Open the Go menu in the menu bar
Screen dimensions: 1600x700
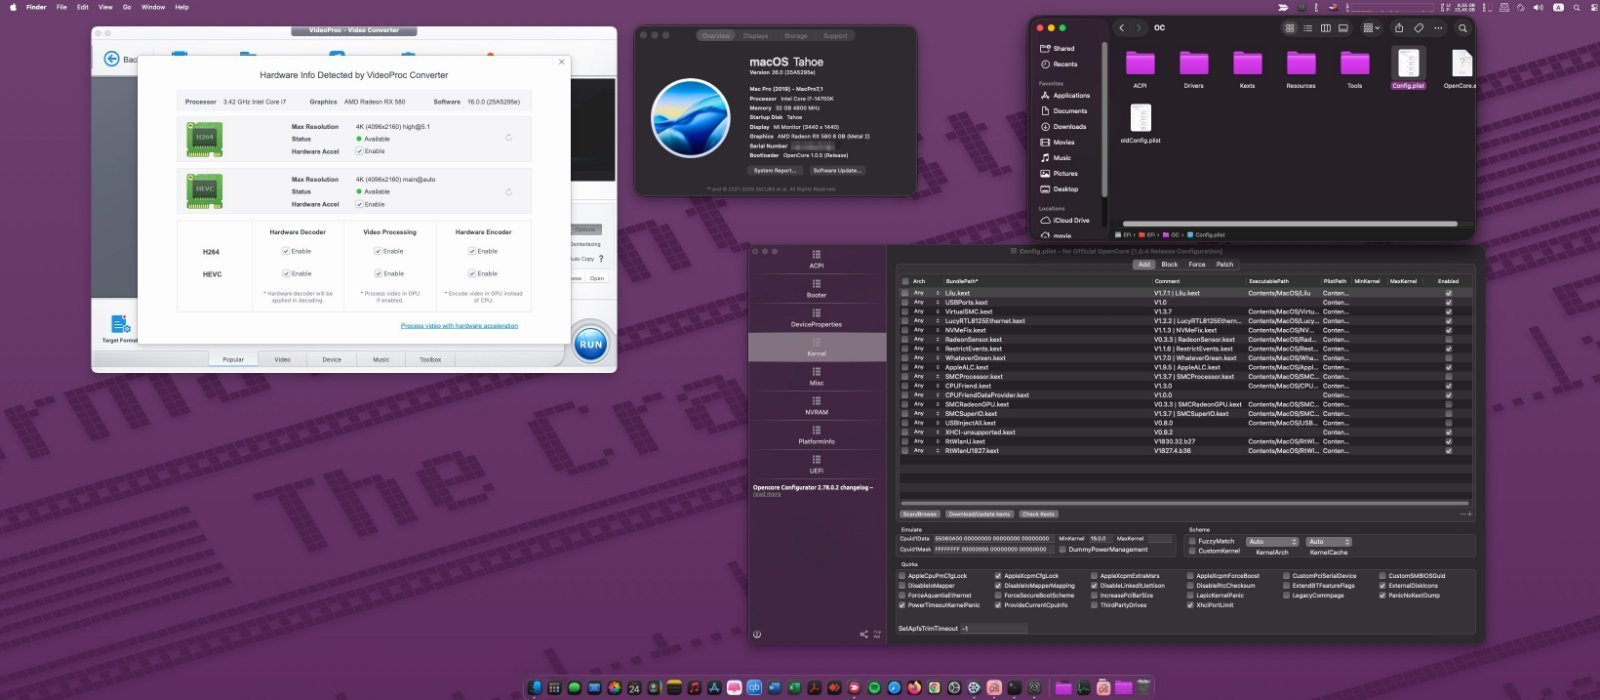coord(127,7)
